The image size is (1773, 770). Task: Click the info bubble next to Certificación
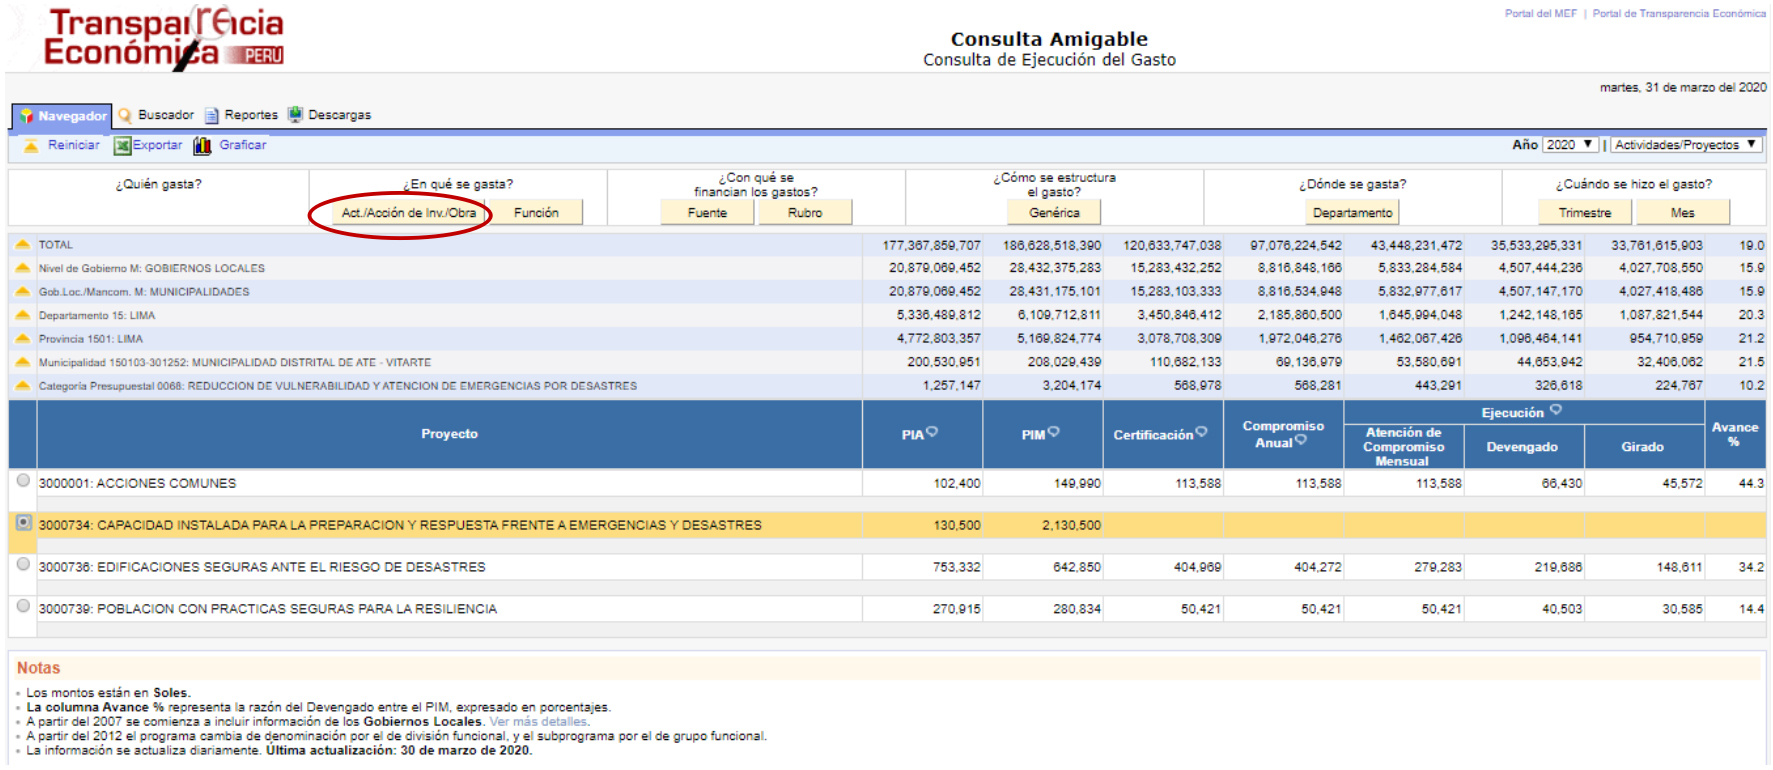(x=1201, y=432)
